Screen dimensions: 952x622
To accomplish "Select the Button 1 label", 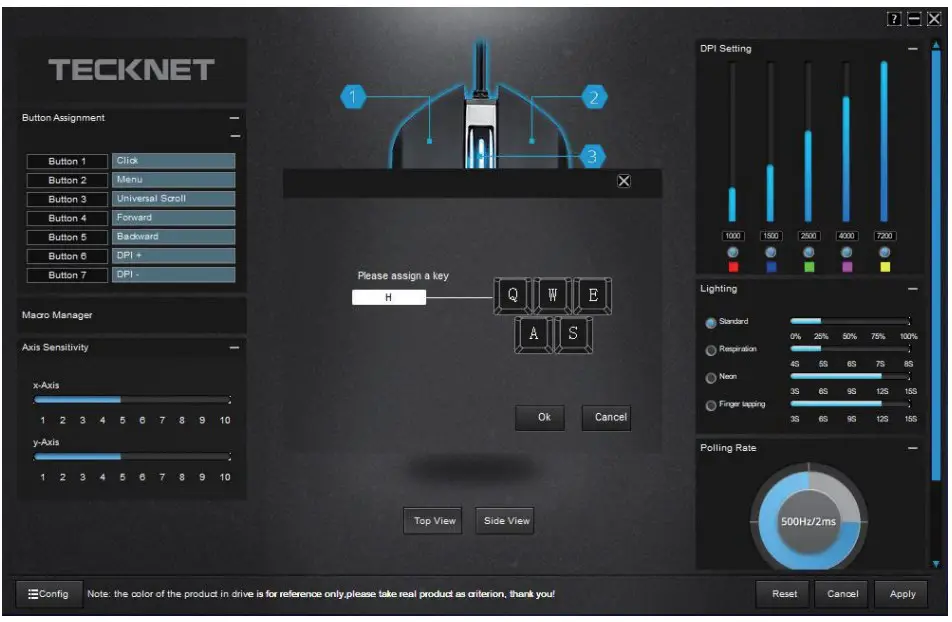I will coord(67,161).
